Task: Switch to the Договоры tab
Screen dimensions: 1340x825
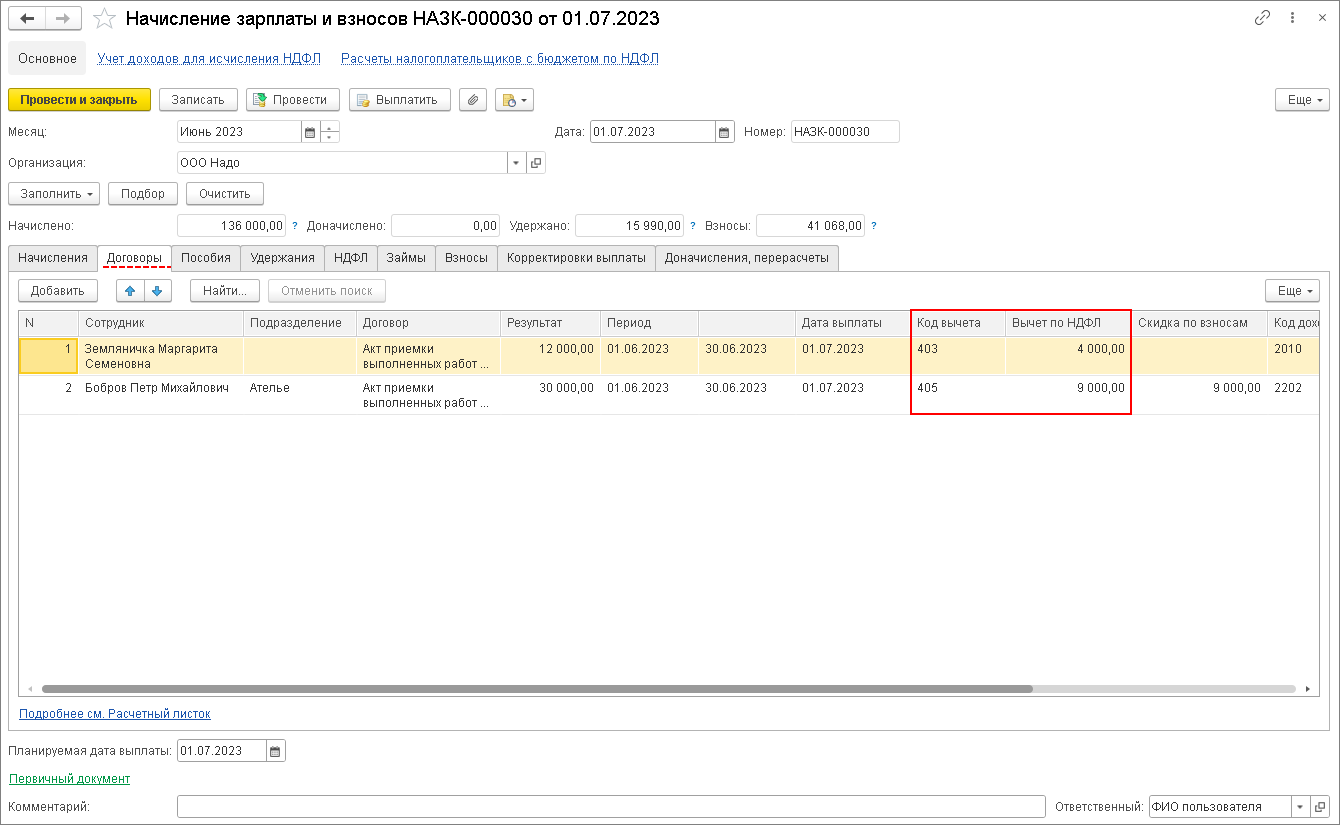Action: click(134, 258)
